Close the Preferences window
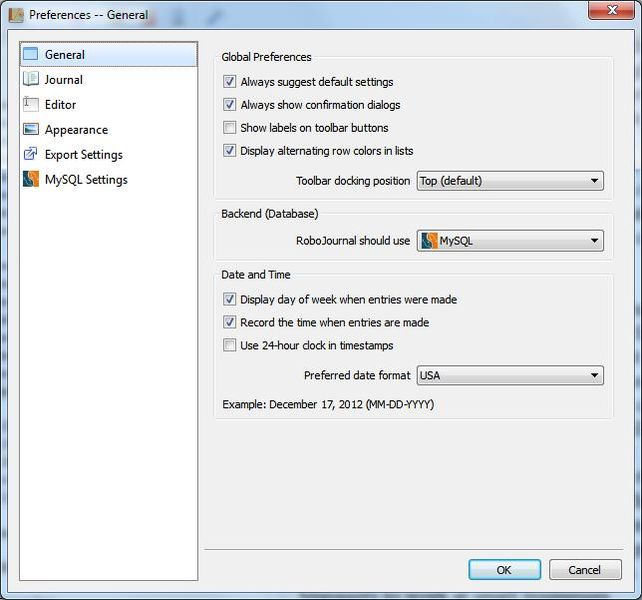The width and height of the screenshot is (642, 600). coord(611,10)
